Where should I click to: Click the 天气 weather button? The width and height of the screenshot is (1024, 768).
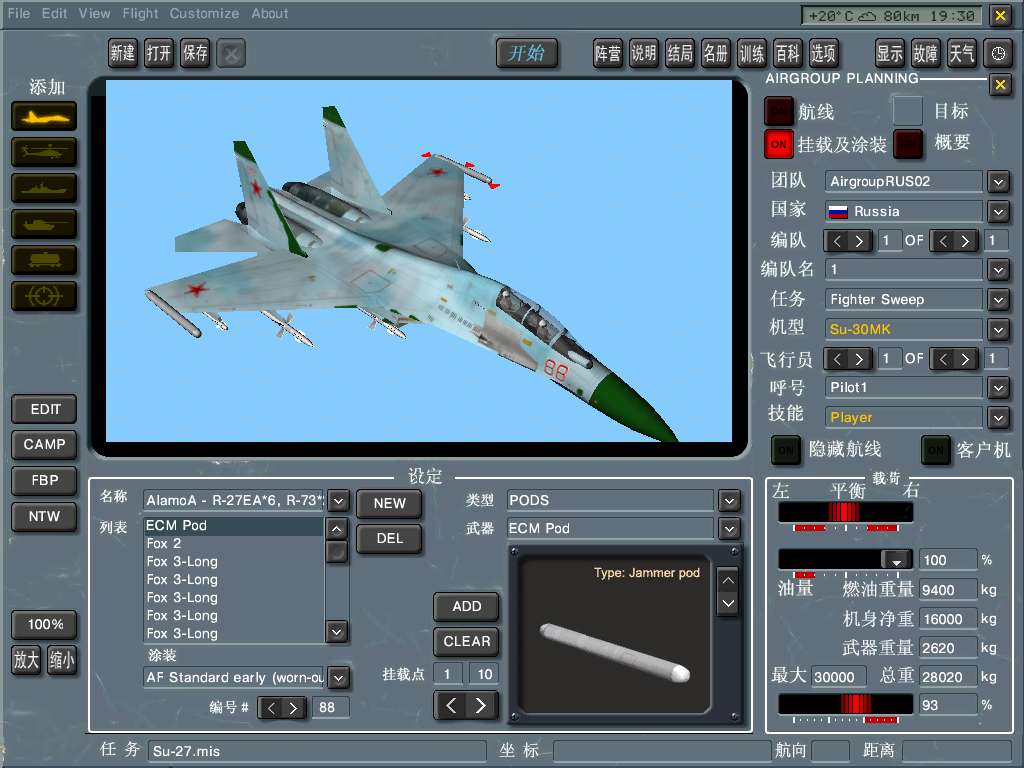point(961,53)
